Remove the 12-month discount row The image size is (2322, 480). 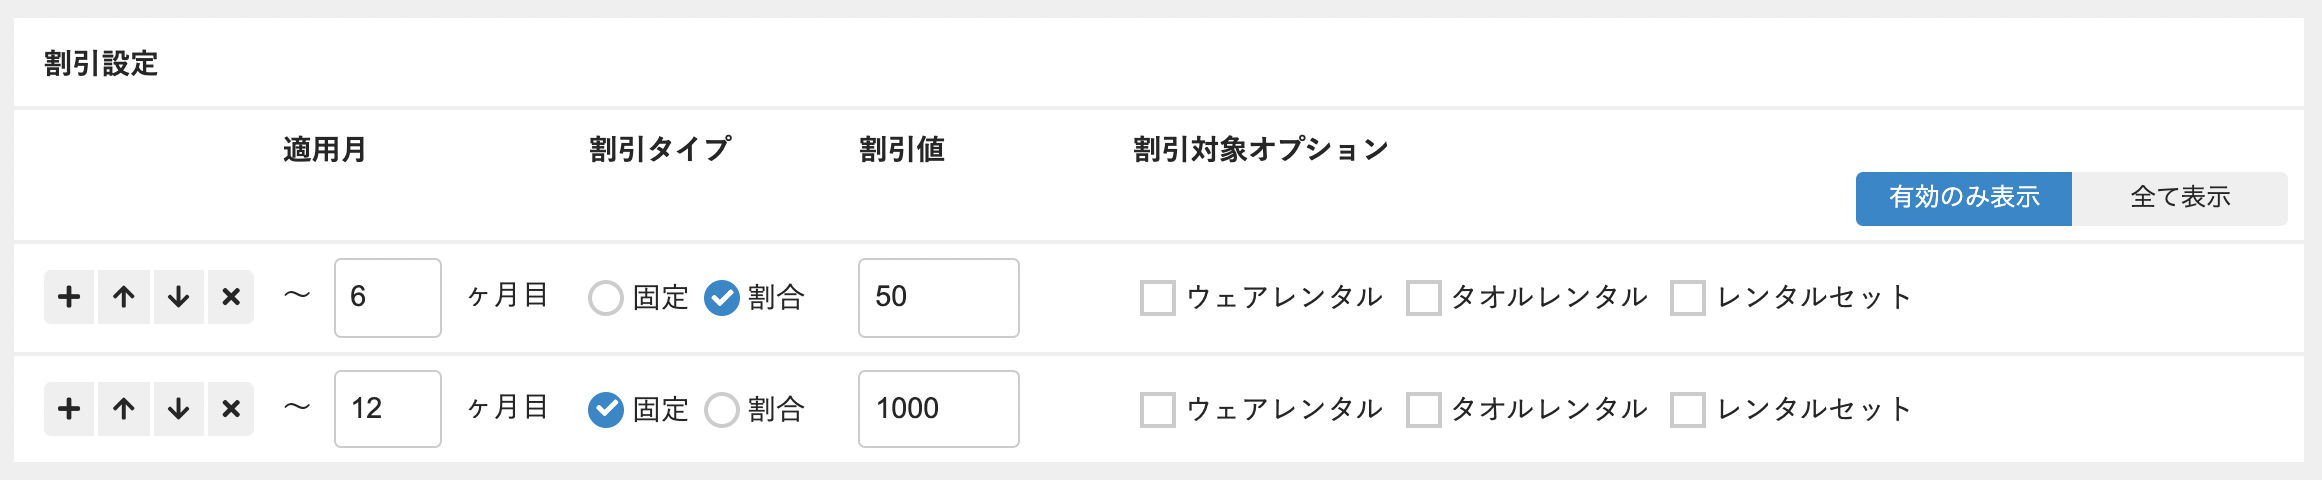231,409
